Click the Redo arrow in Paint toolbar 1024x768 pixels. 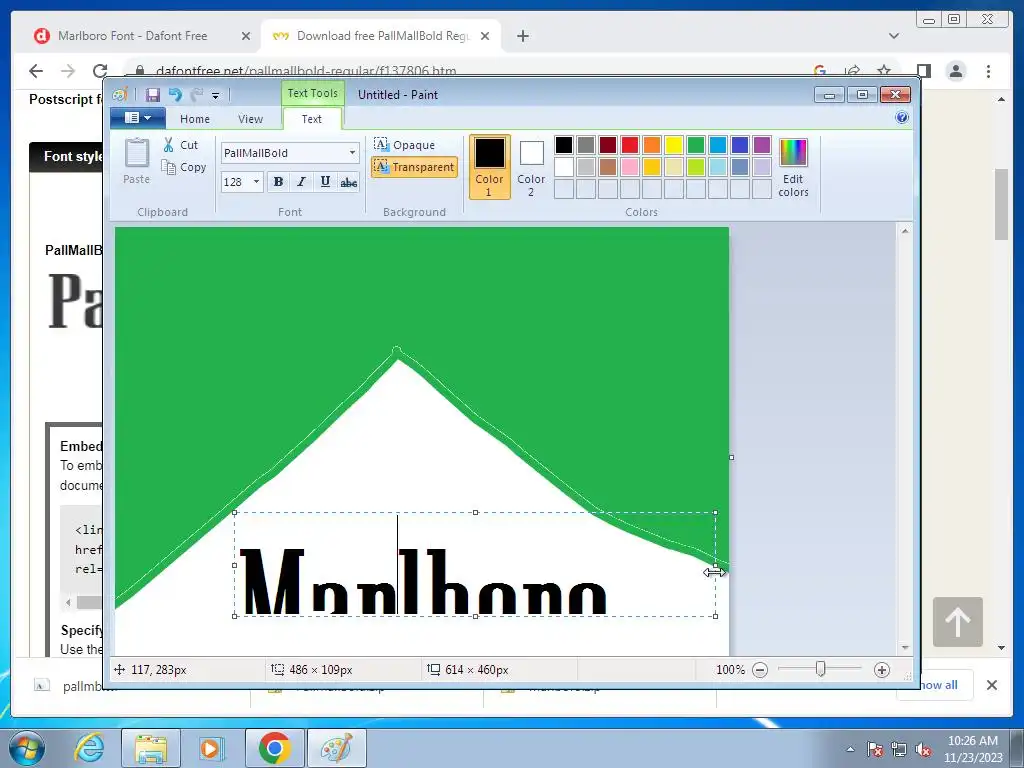[197, 95]
